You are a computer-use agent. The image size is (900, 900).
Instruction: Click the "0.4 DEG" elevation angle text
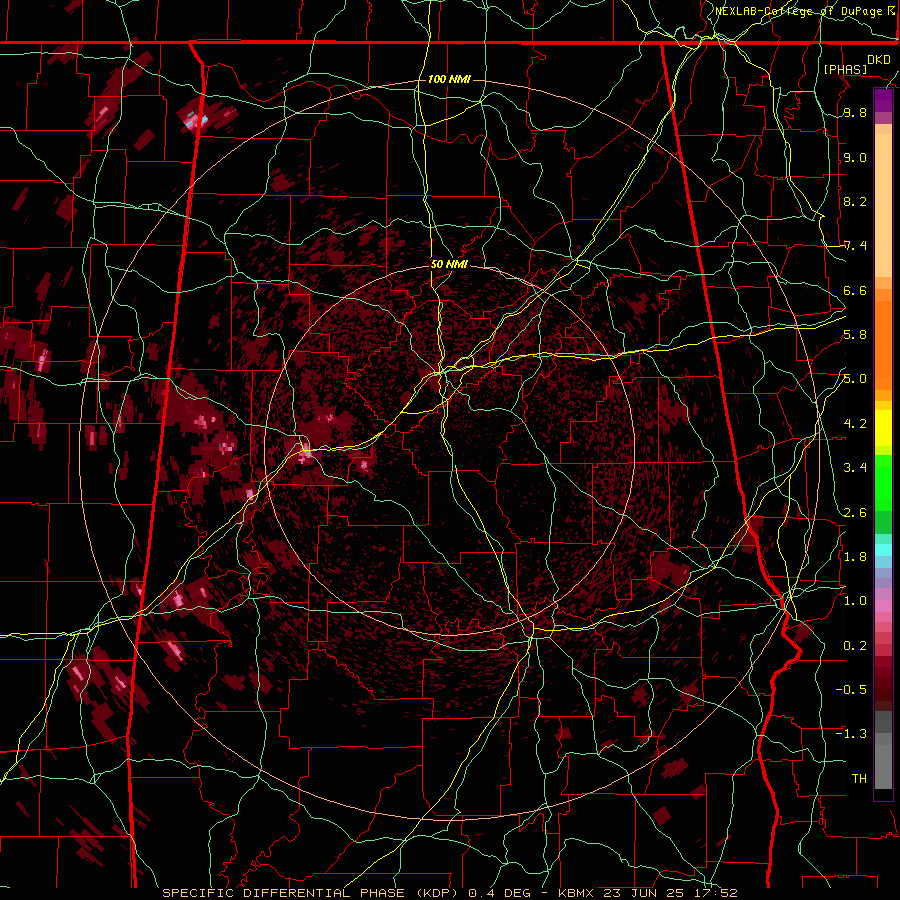(x=498, y=893)
